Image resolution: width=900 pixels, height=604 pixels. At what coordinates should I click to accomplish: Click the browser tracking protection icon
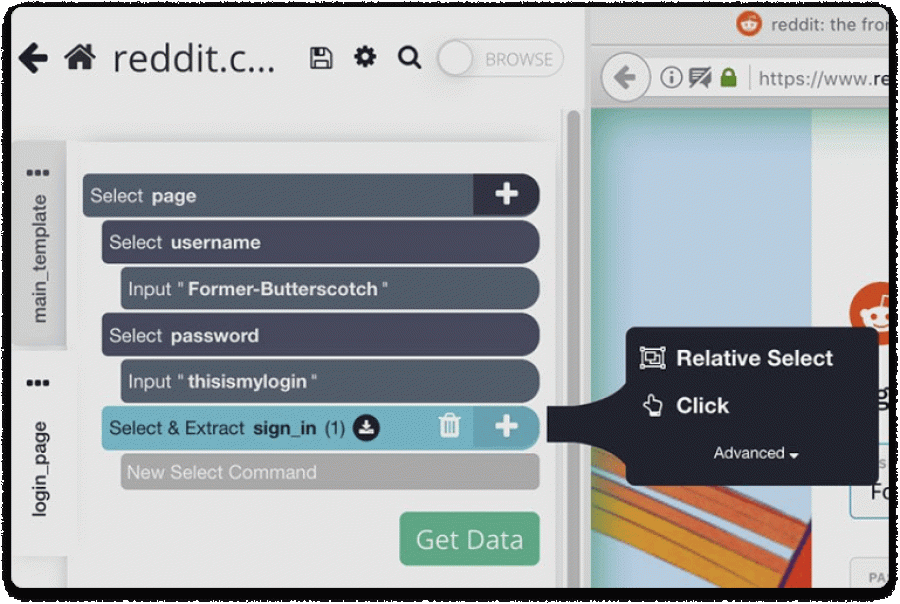tap(700, 77)
